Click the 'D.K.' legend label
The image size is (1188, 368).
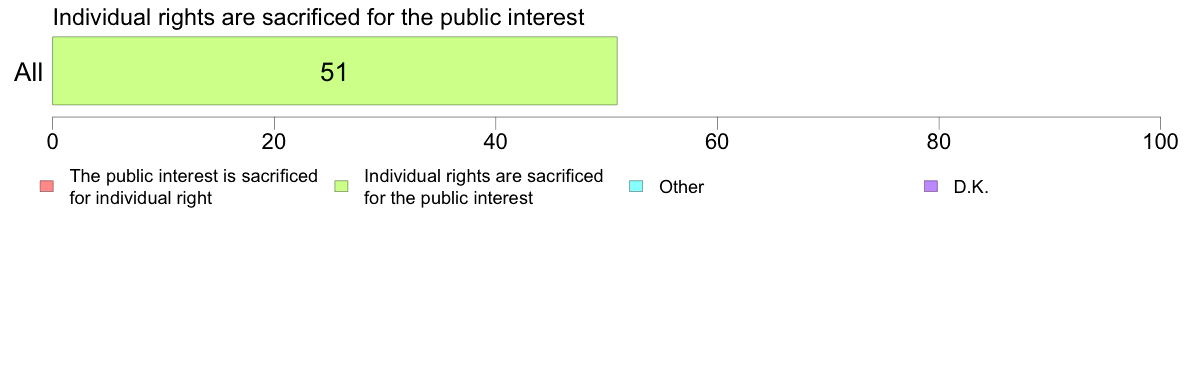click(971, 187)
